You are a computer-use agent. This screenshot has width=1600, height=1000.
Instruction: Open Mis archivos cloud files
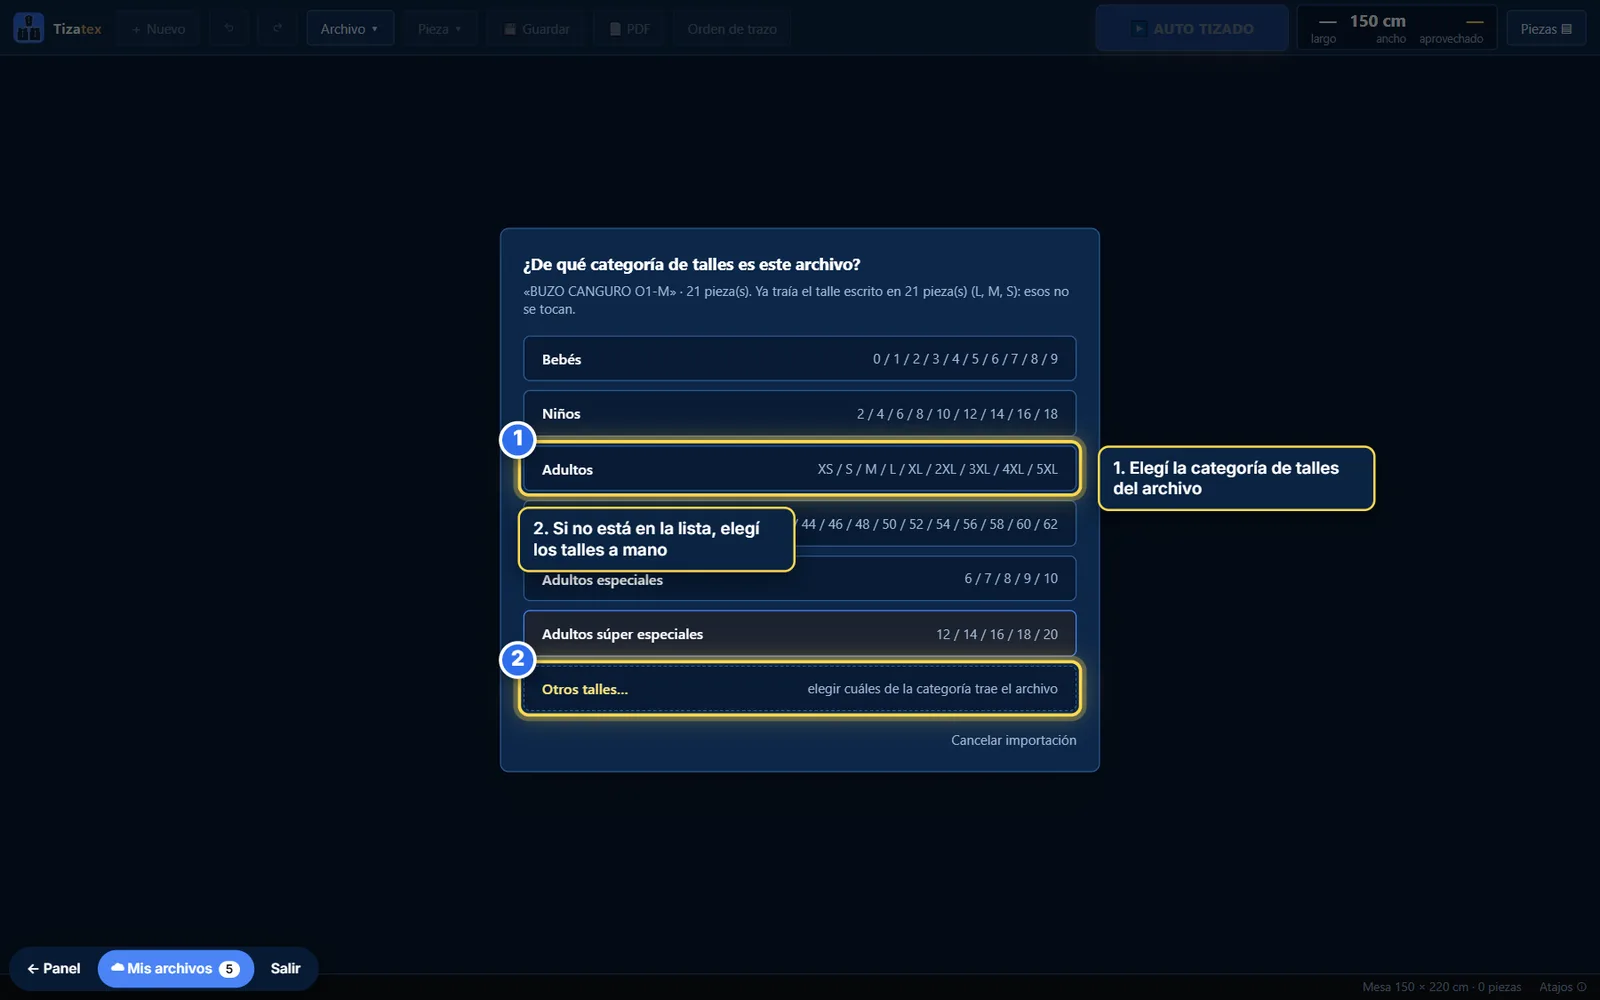pyautogui.click(x=176, y=968)
